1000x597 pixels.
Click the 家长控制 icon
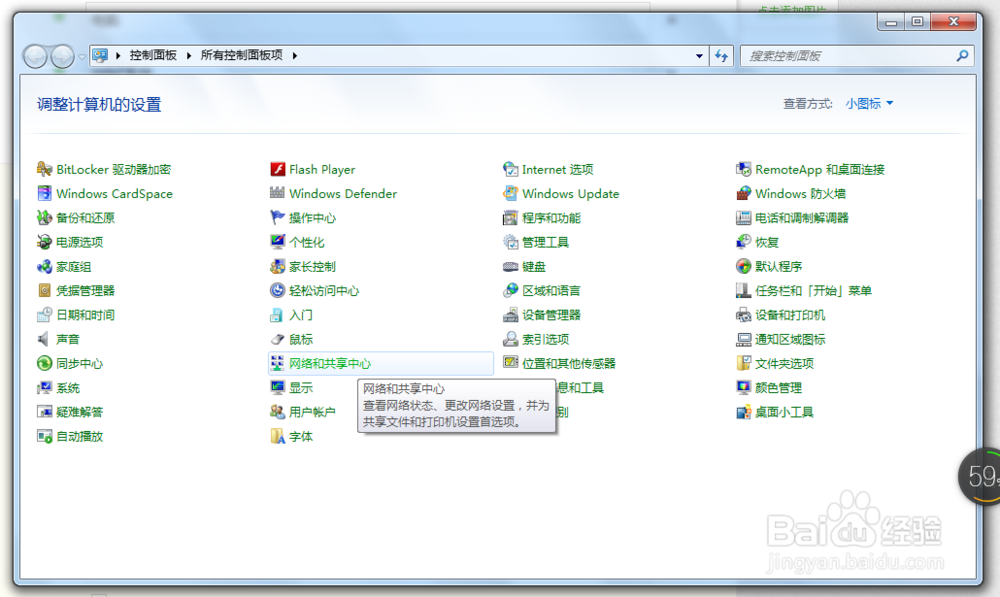point(277,266)
